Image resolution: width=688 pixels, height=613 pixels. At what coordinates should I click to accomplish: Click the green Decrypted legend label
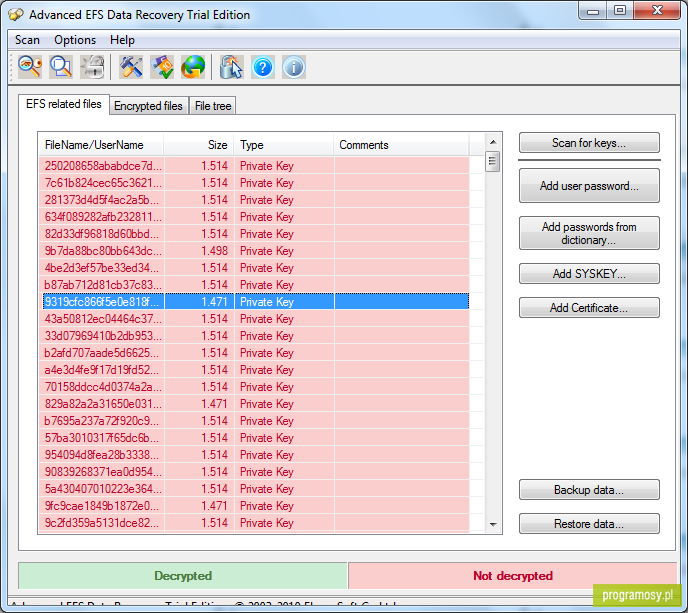(183, 576)
